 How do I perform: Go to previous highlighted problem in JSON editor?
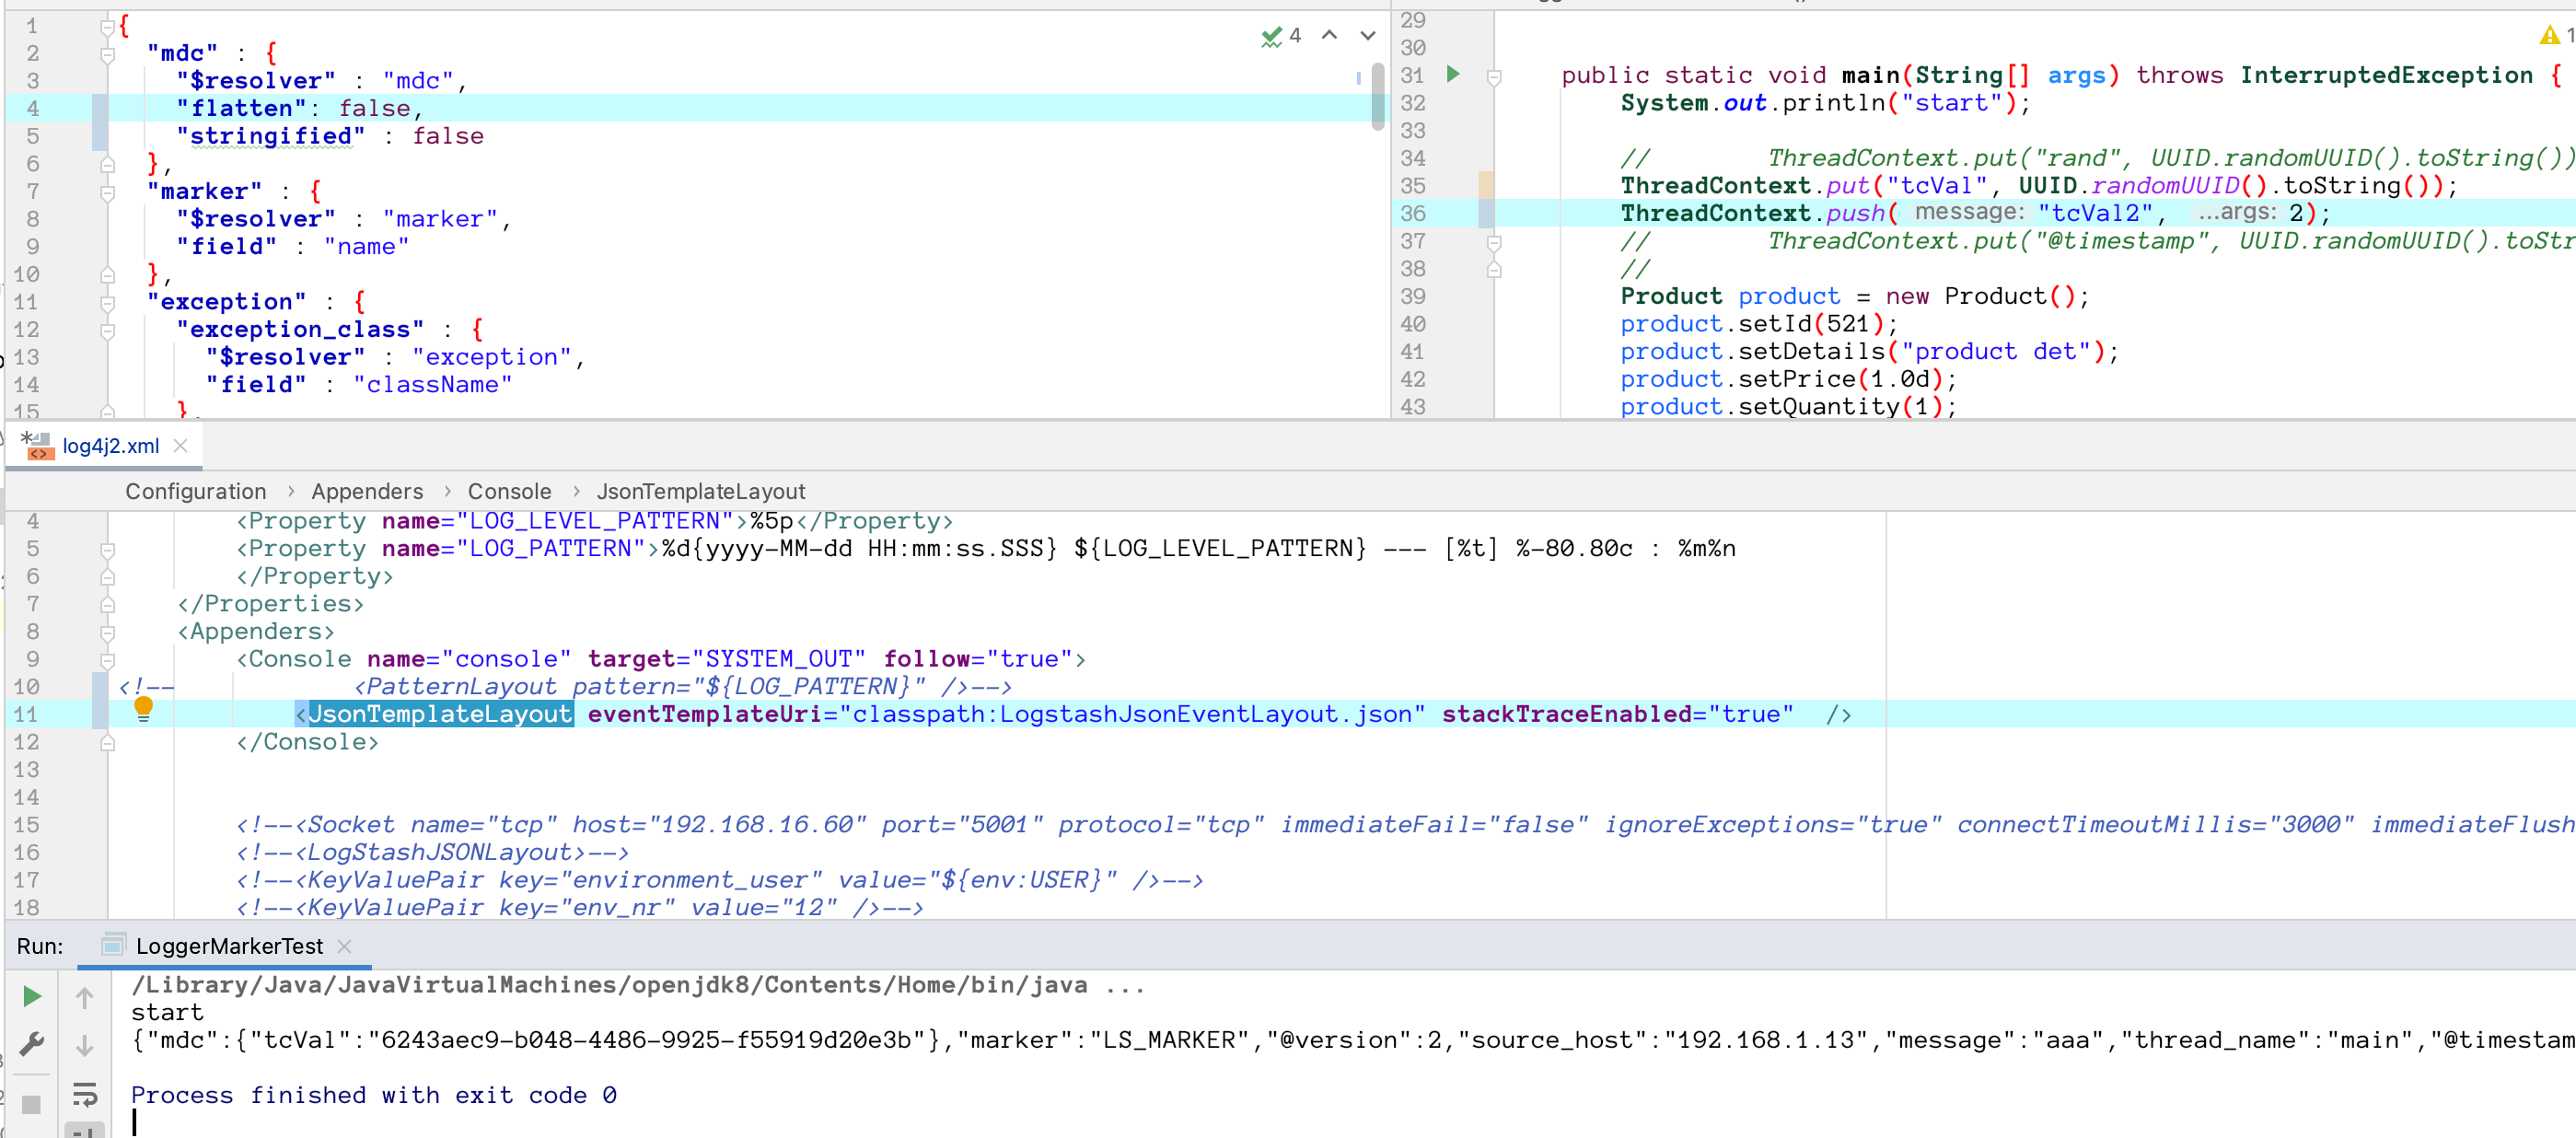click(1329, 35)
